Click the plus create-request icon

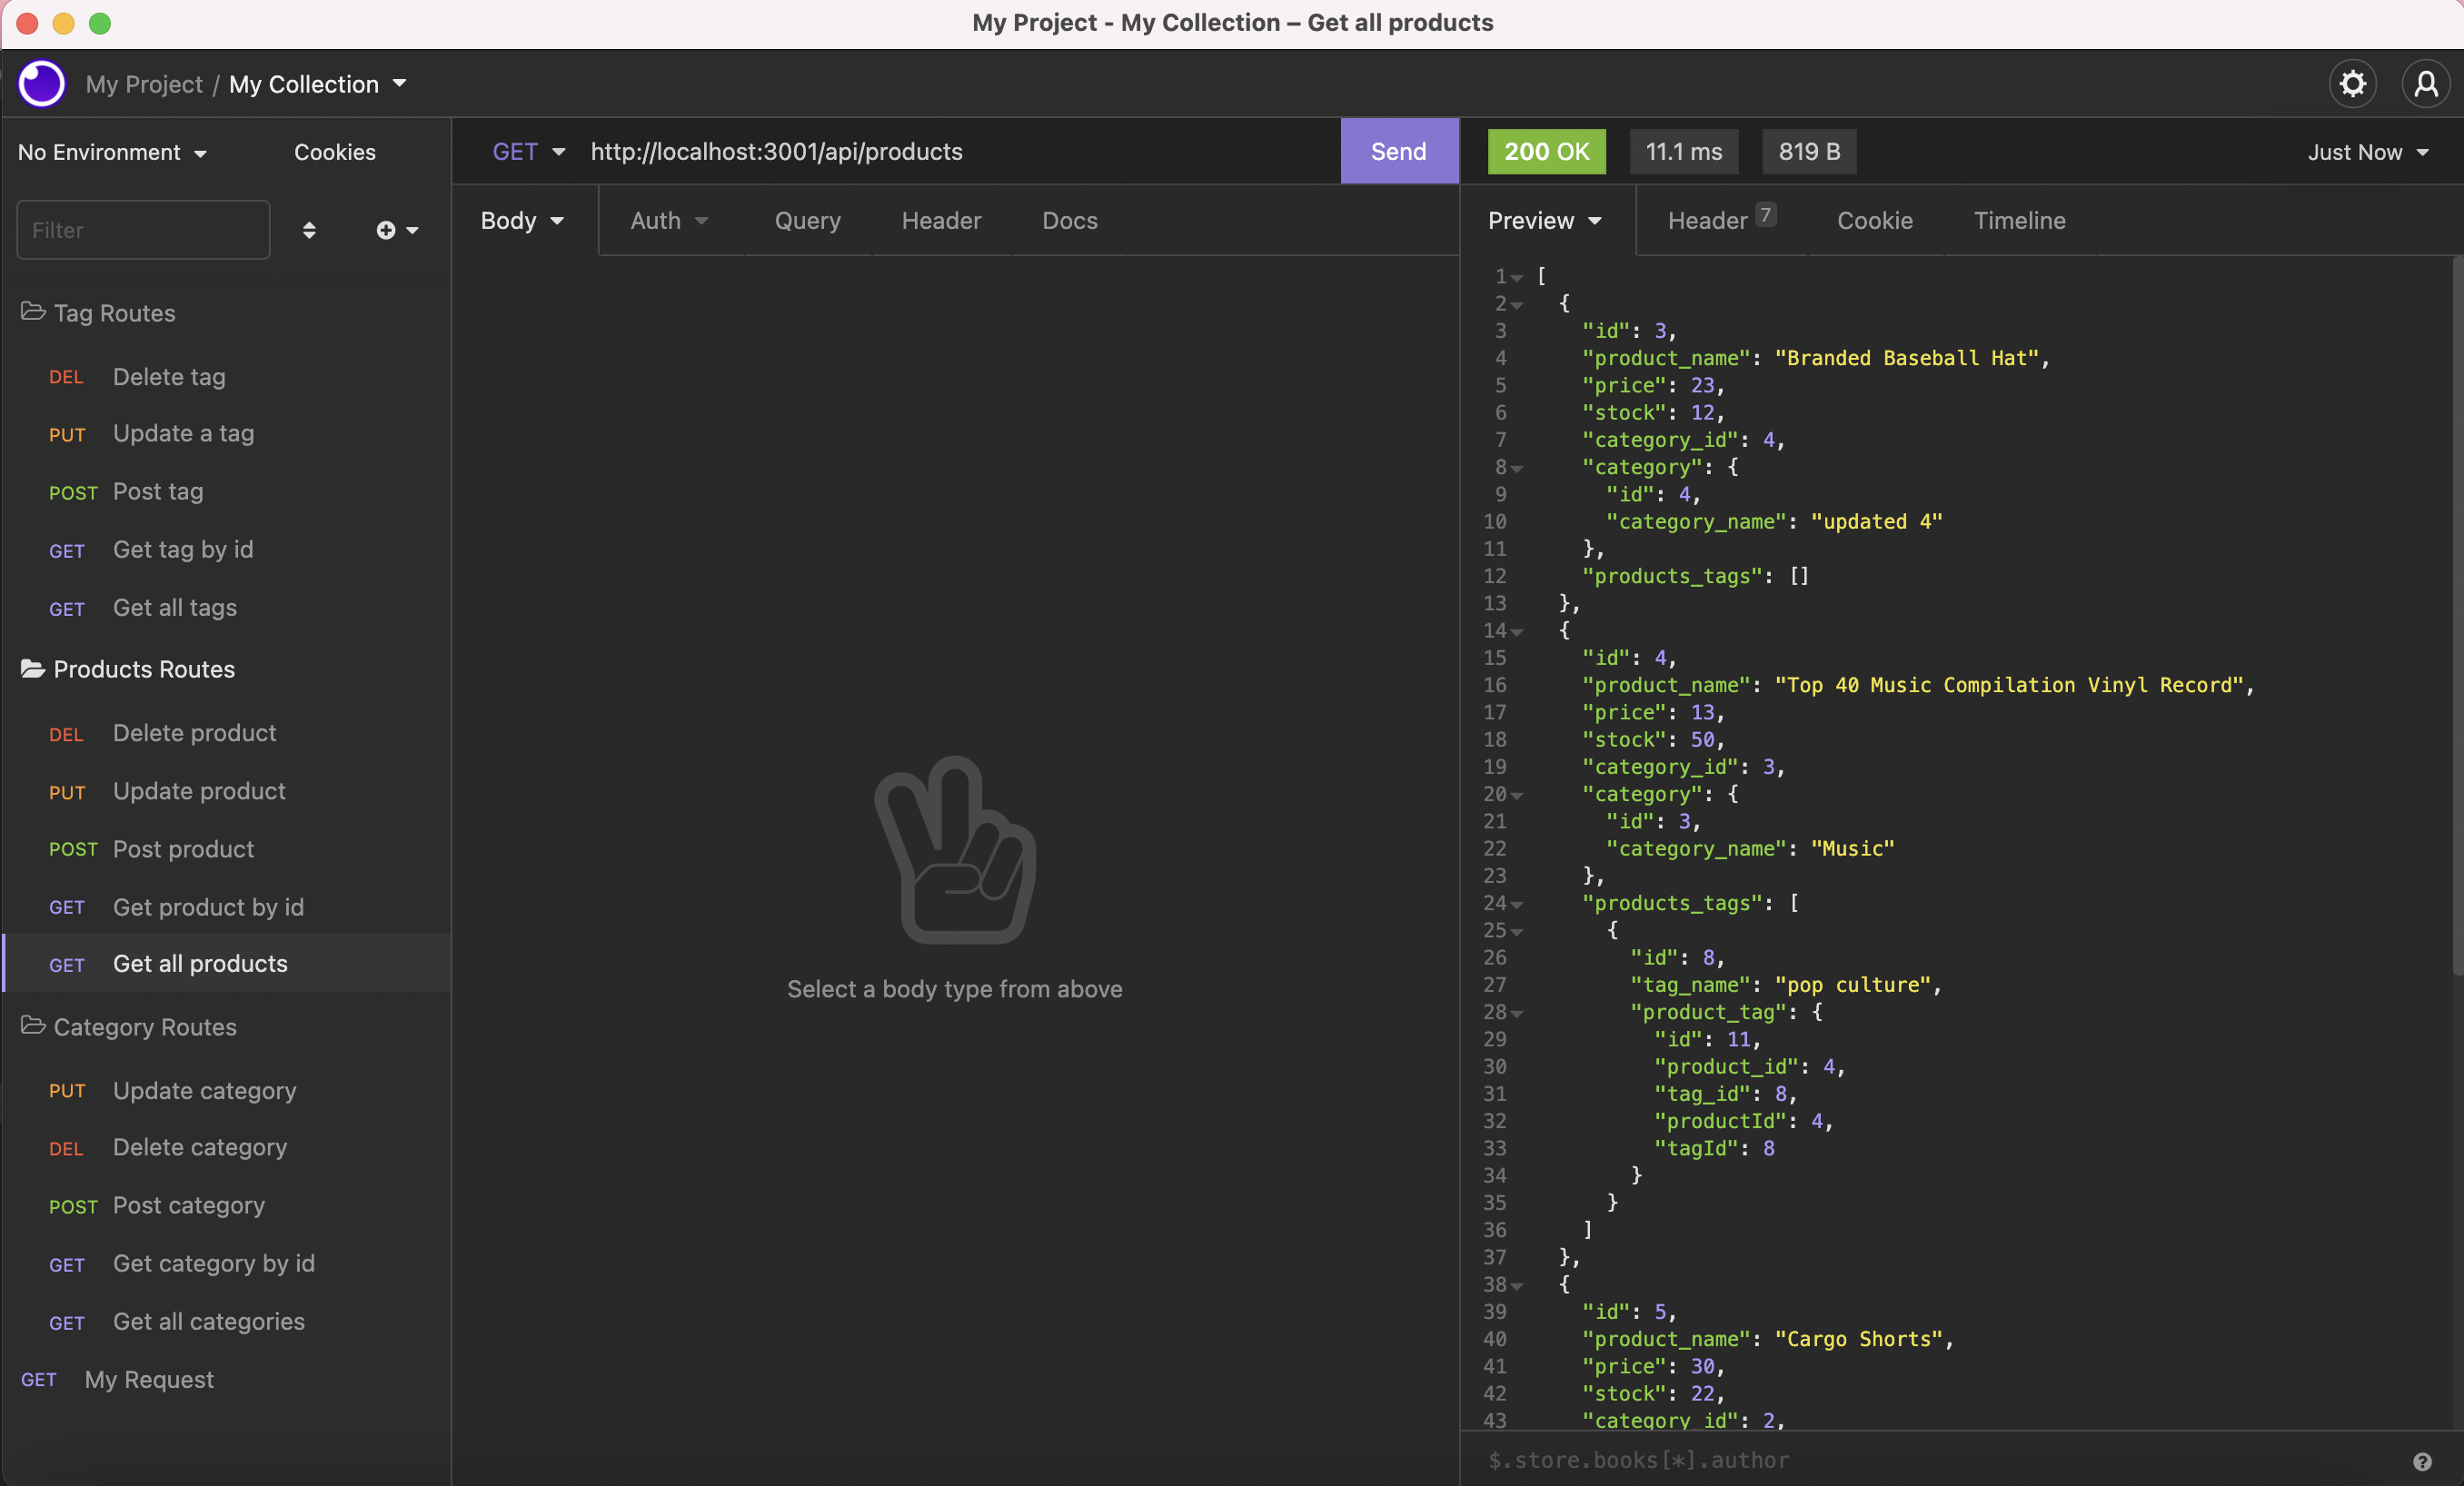point(386,230)
